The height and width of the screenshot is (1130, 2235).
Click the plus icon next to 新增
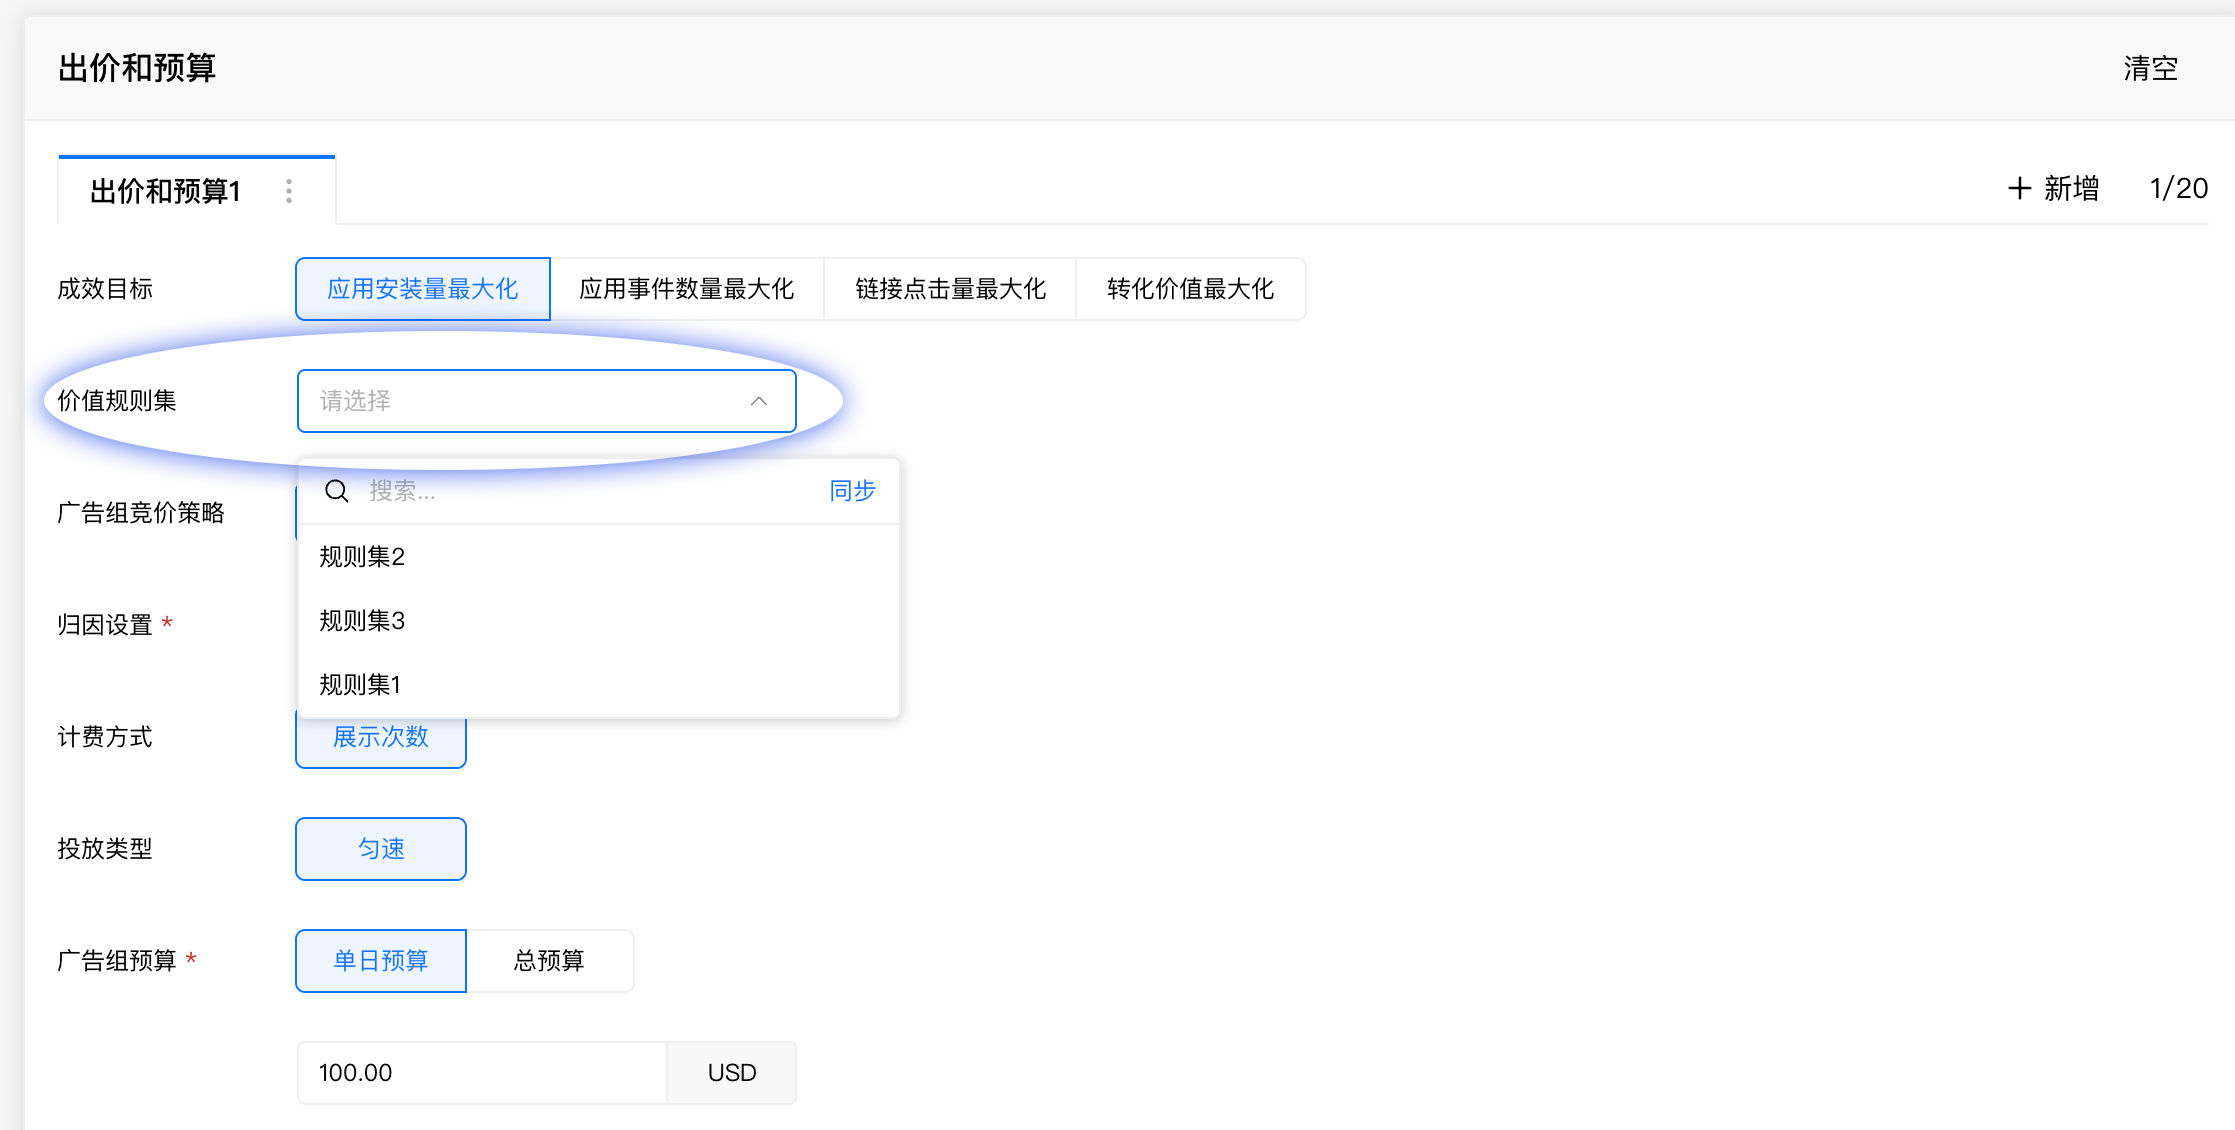(2021, 188)
